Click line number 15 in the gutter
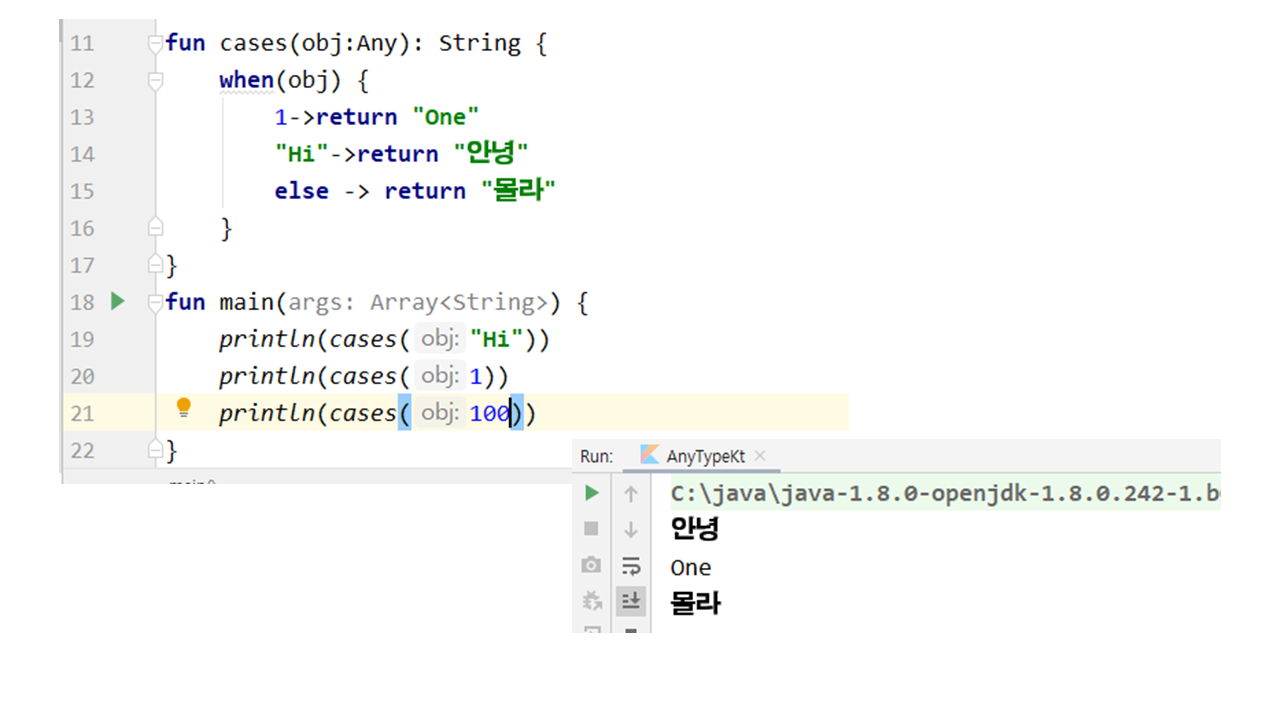Viewport: 1280px width, 720px height. click(82, 191)
